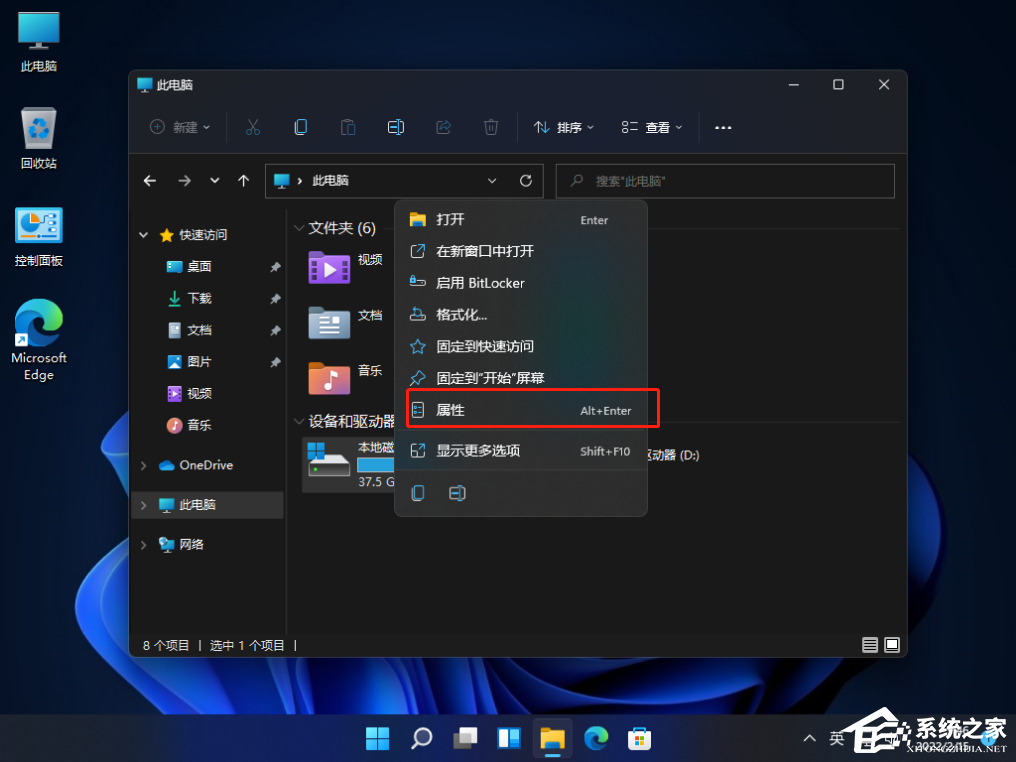
Task: Click the 英 input language indicator
Action: click(837, 738)
